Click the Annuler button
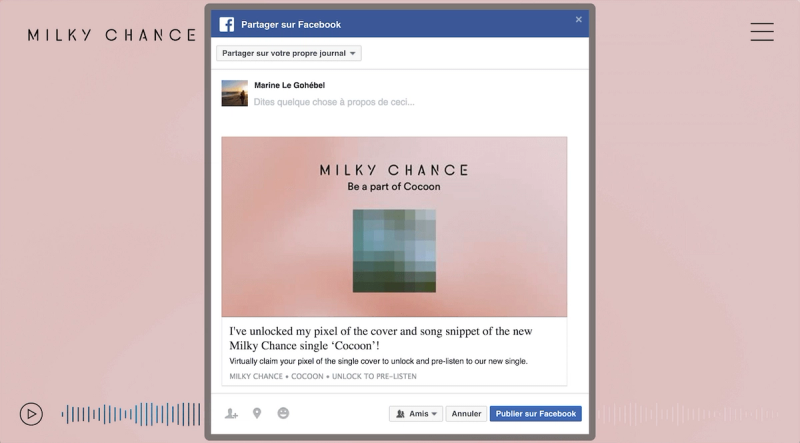The height and width of the screenshot is (443, 800). coord(466,413)
